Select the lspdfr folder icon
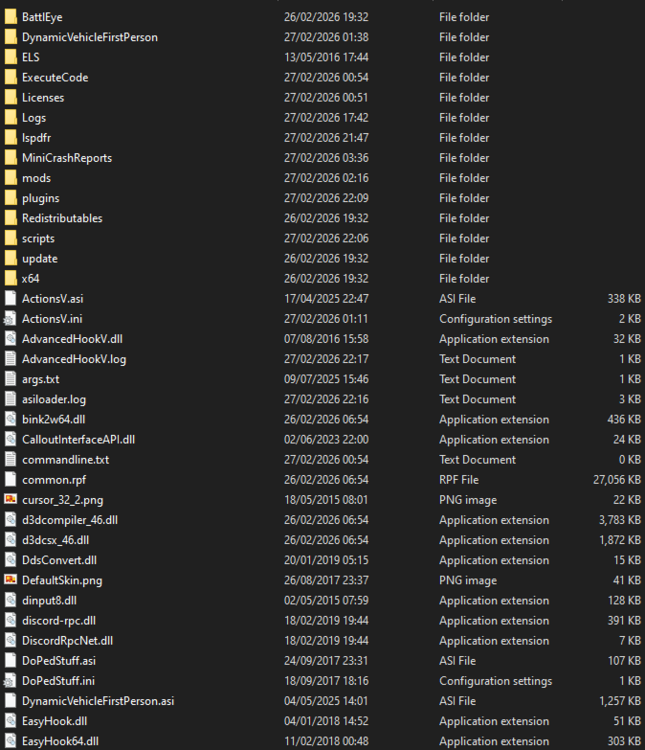This screenshot has height=750, width=645. tap(11, 137)
